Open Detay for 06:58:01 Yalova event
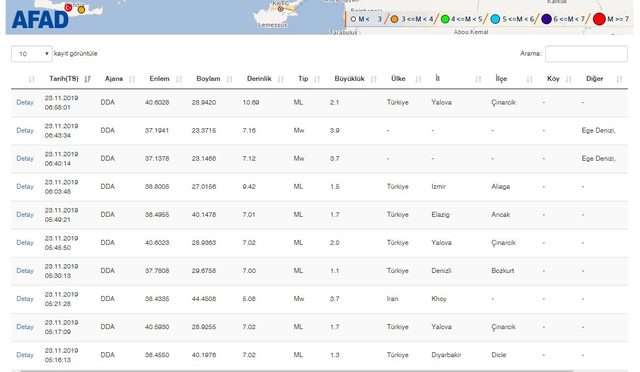The image size is (640, 372). [25, 102]
